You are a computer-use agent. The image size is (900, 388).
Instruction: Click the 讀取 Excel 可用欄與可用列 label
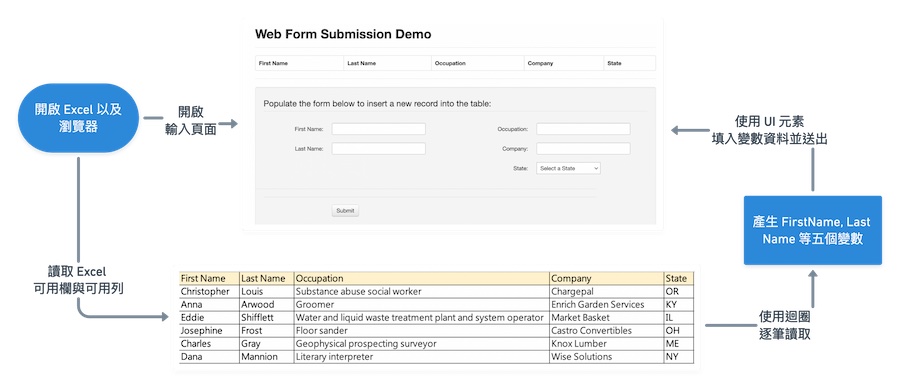click(79, 281)
